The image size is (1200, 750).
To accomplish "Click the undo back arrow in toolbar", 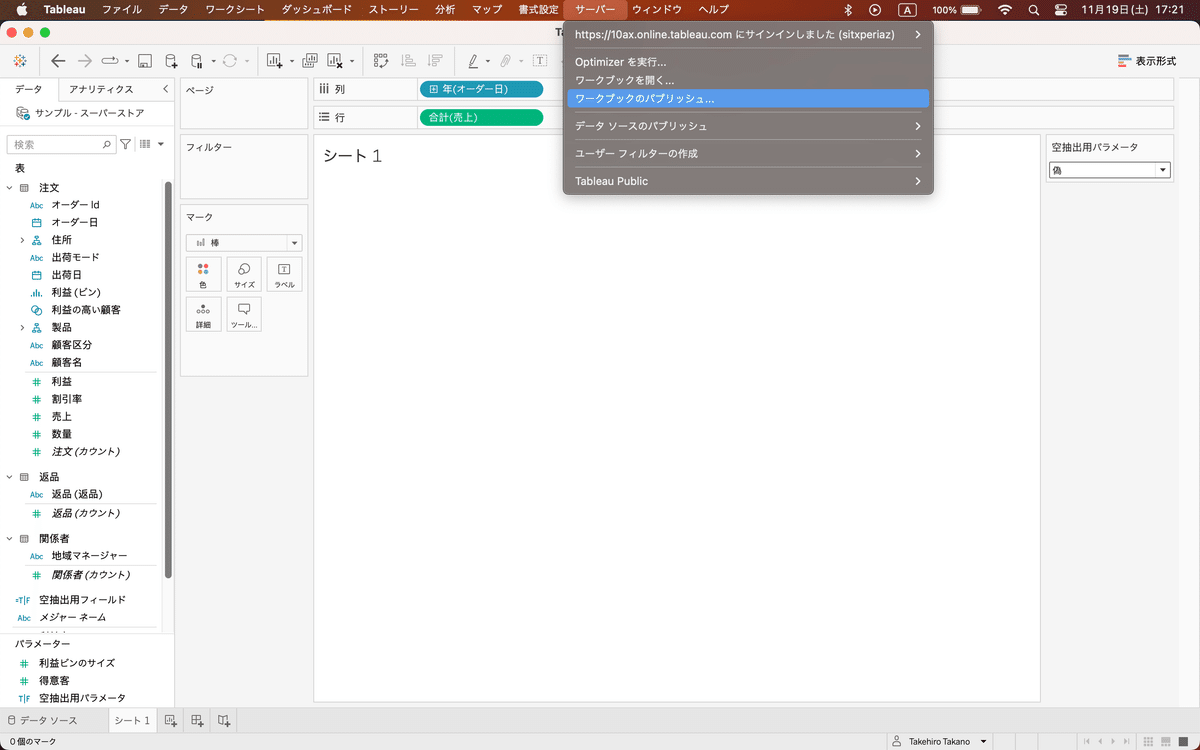I will (x=58, y=60).
